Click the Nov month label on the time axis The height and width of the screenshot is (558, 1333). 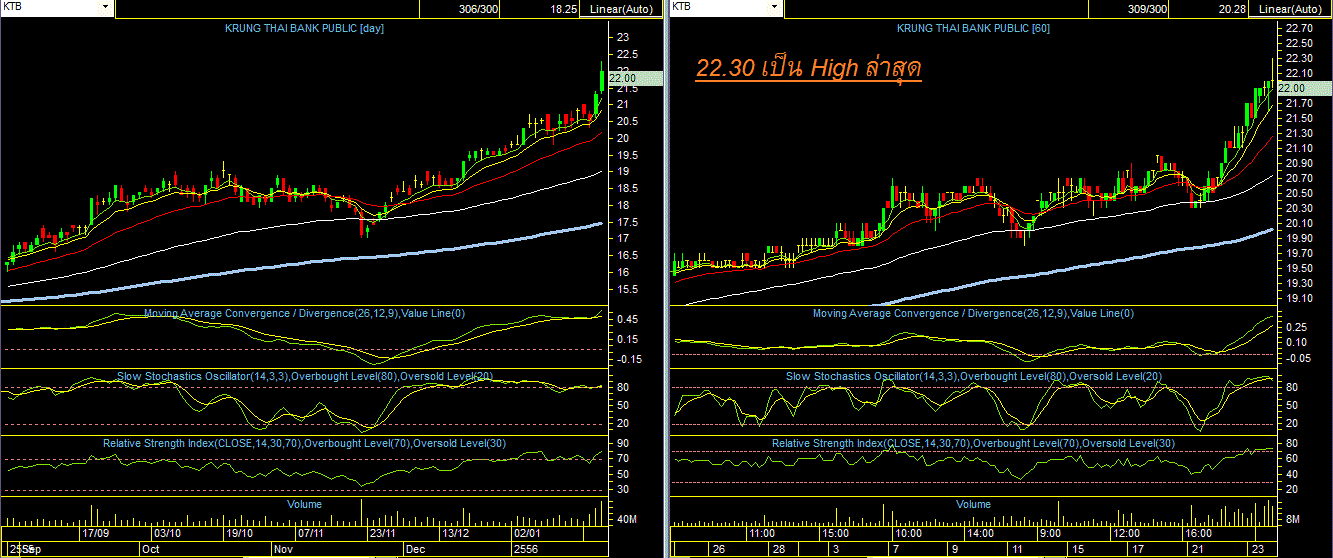click(x=284, y=549)
